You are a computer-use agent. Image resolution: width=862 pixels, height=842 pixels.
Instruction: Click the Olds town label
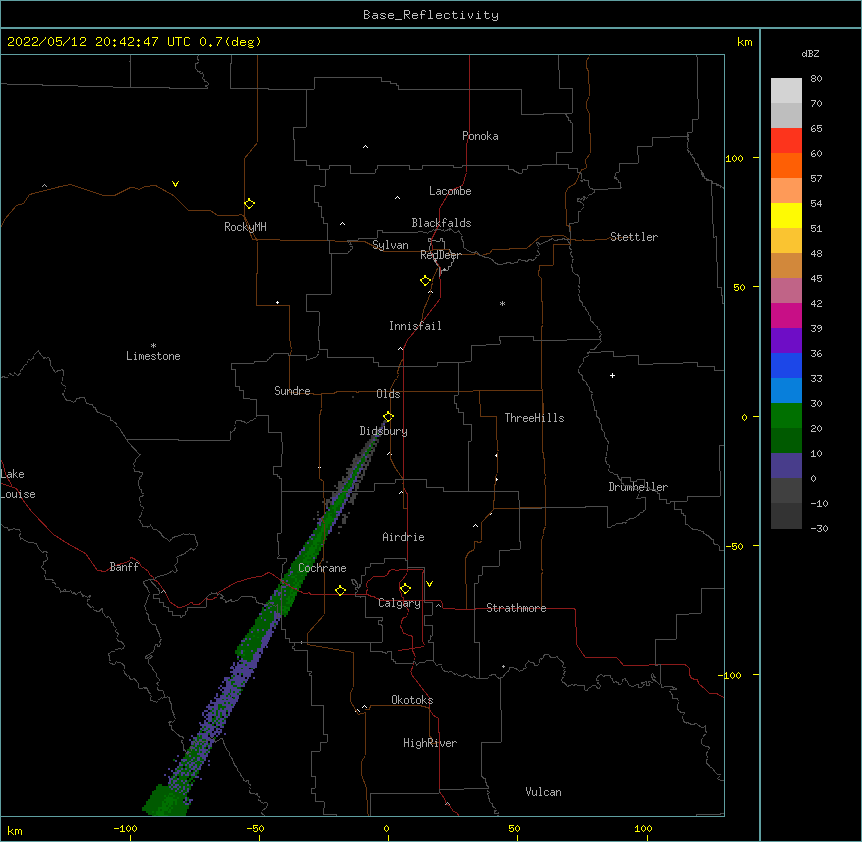(x=388, y=394)
